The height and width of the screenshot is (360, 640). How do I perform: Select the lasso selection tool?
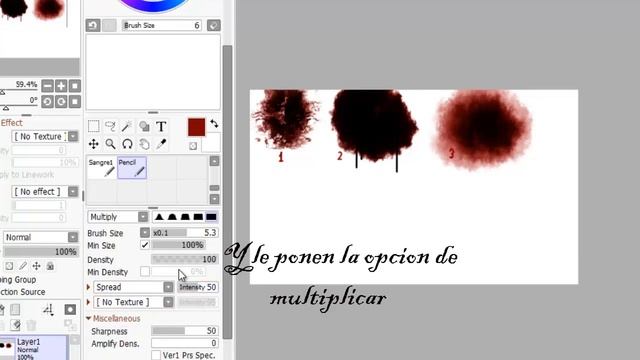(110, 127)
